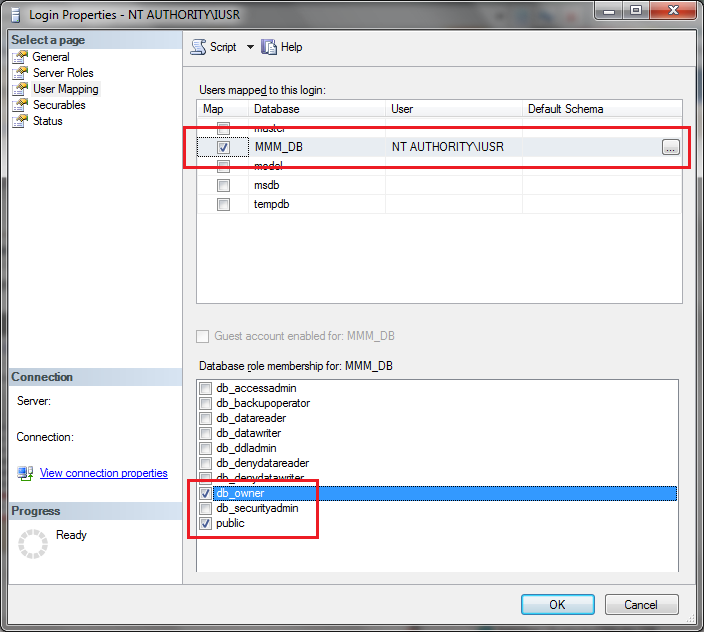Browse default schema with ellipsis button
The image size is (704, 632).
671,147
